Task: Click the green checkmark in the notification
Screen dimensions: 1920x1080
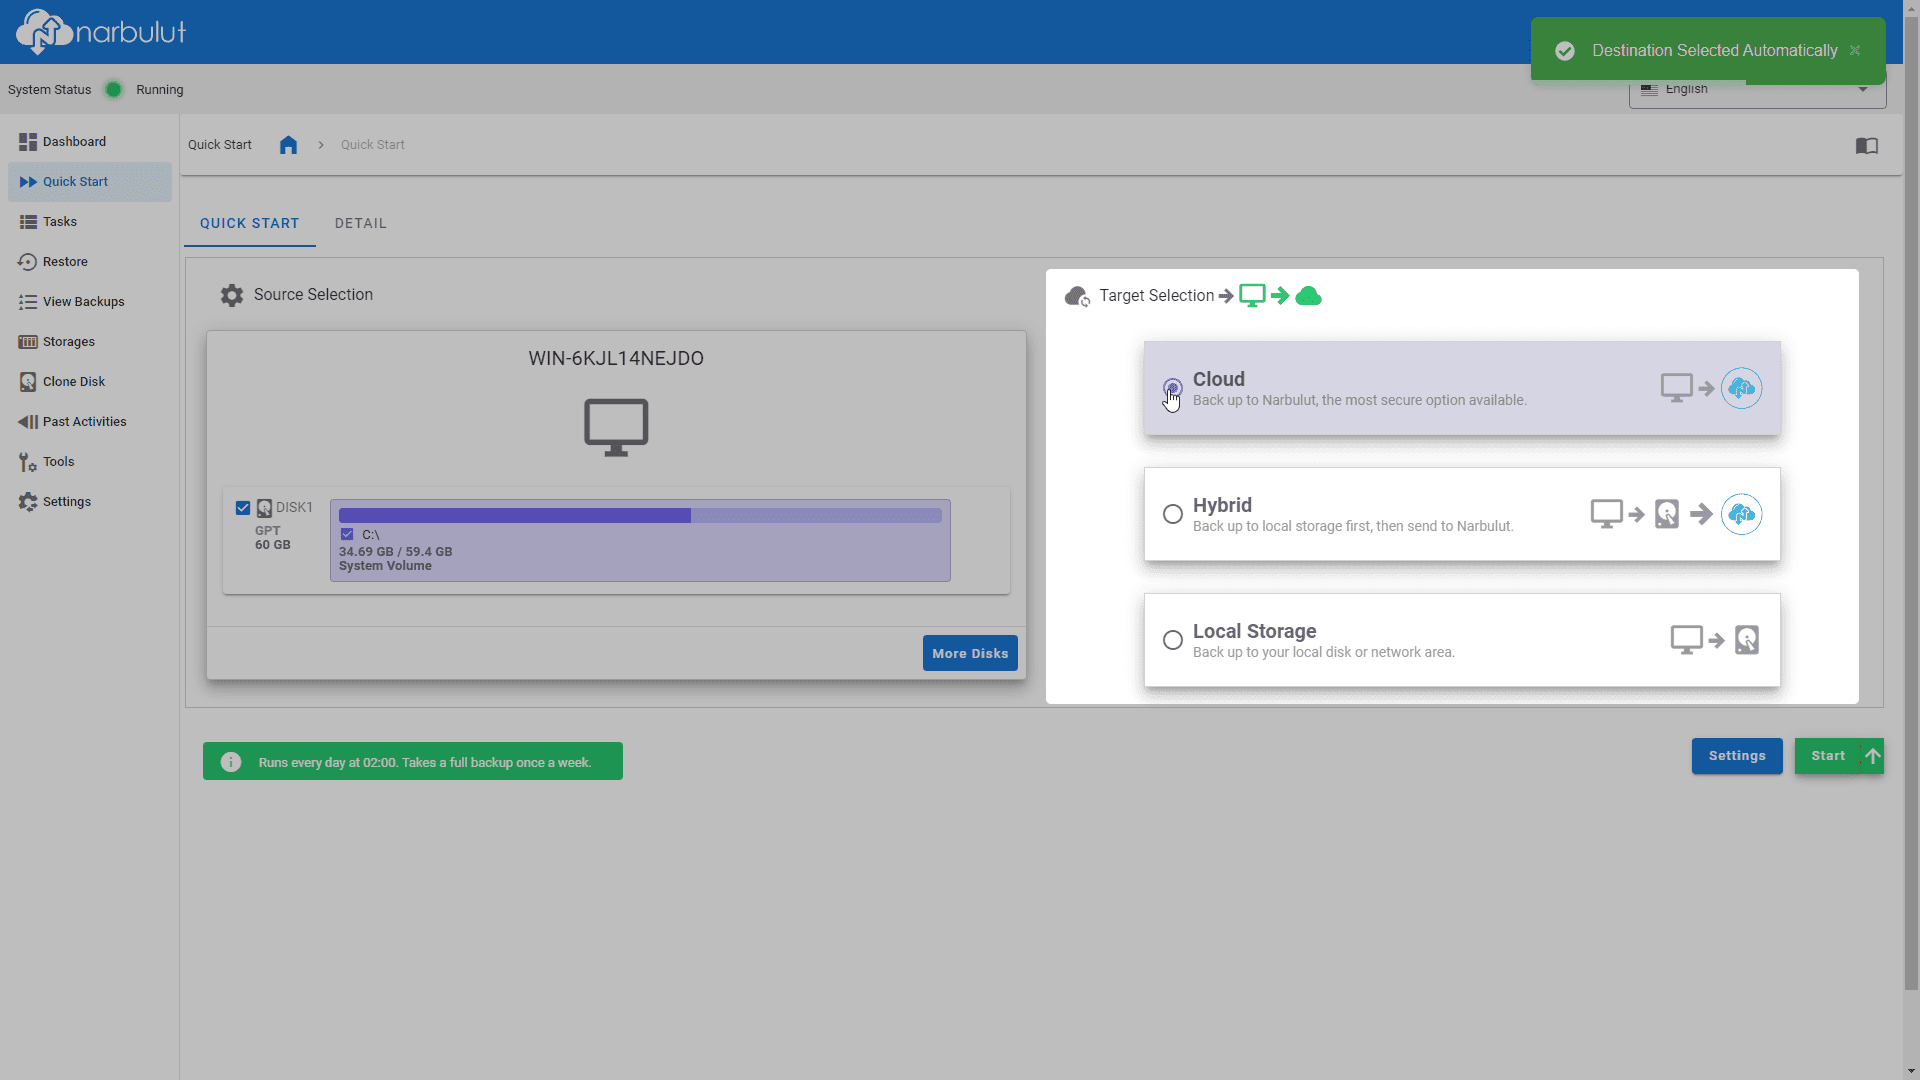Action: (x=1565, y=50)
